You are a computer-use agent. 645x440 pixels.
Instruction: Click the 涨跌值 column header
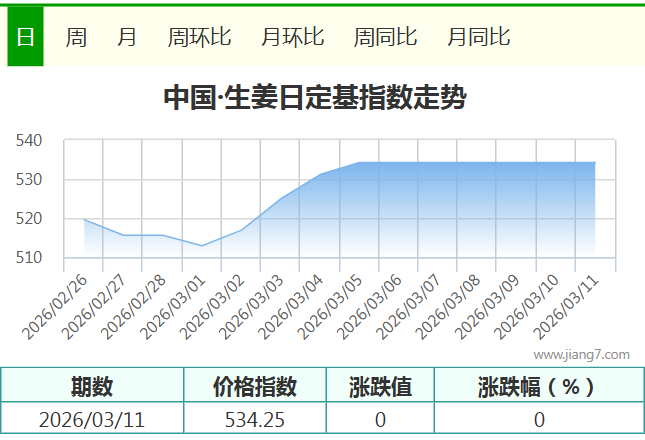(x=380, y=386)
